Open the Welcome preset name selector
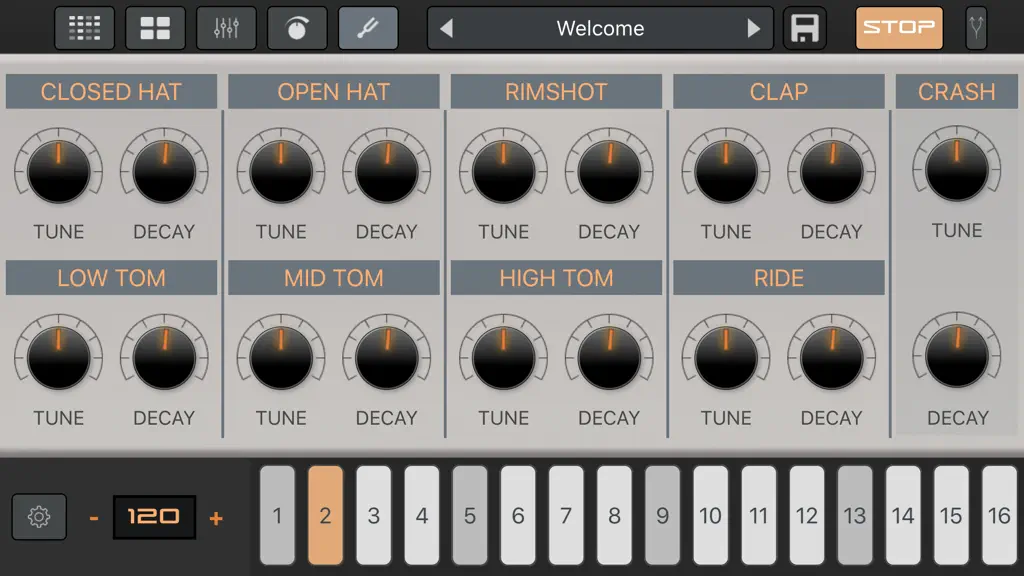The image size is (1024, 576). pyautogui.click(x=600, y=28)
